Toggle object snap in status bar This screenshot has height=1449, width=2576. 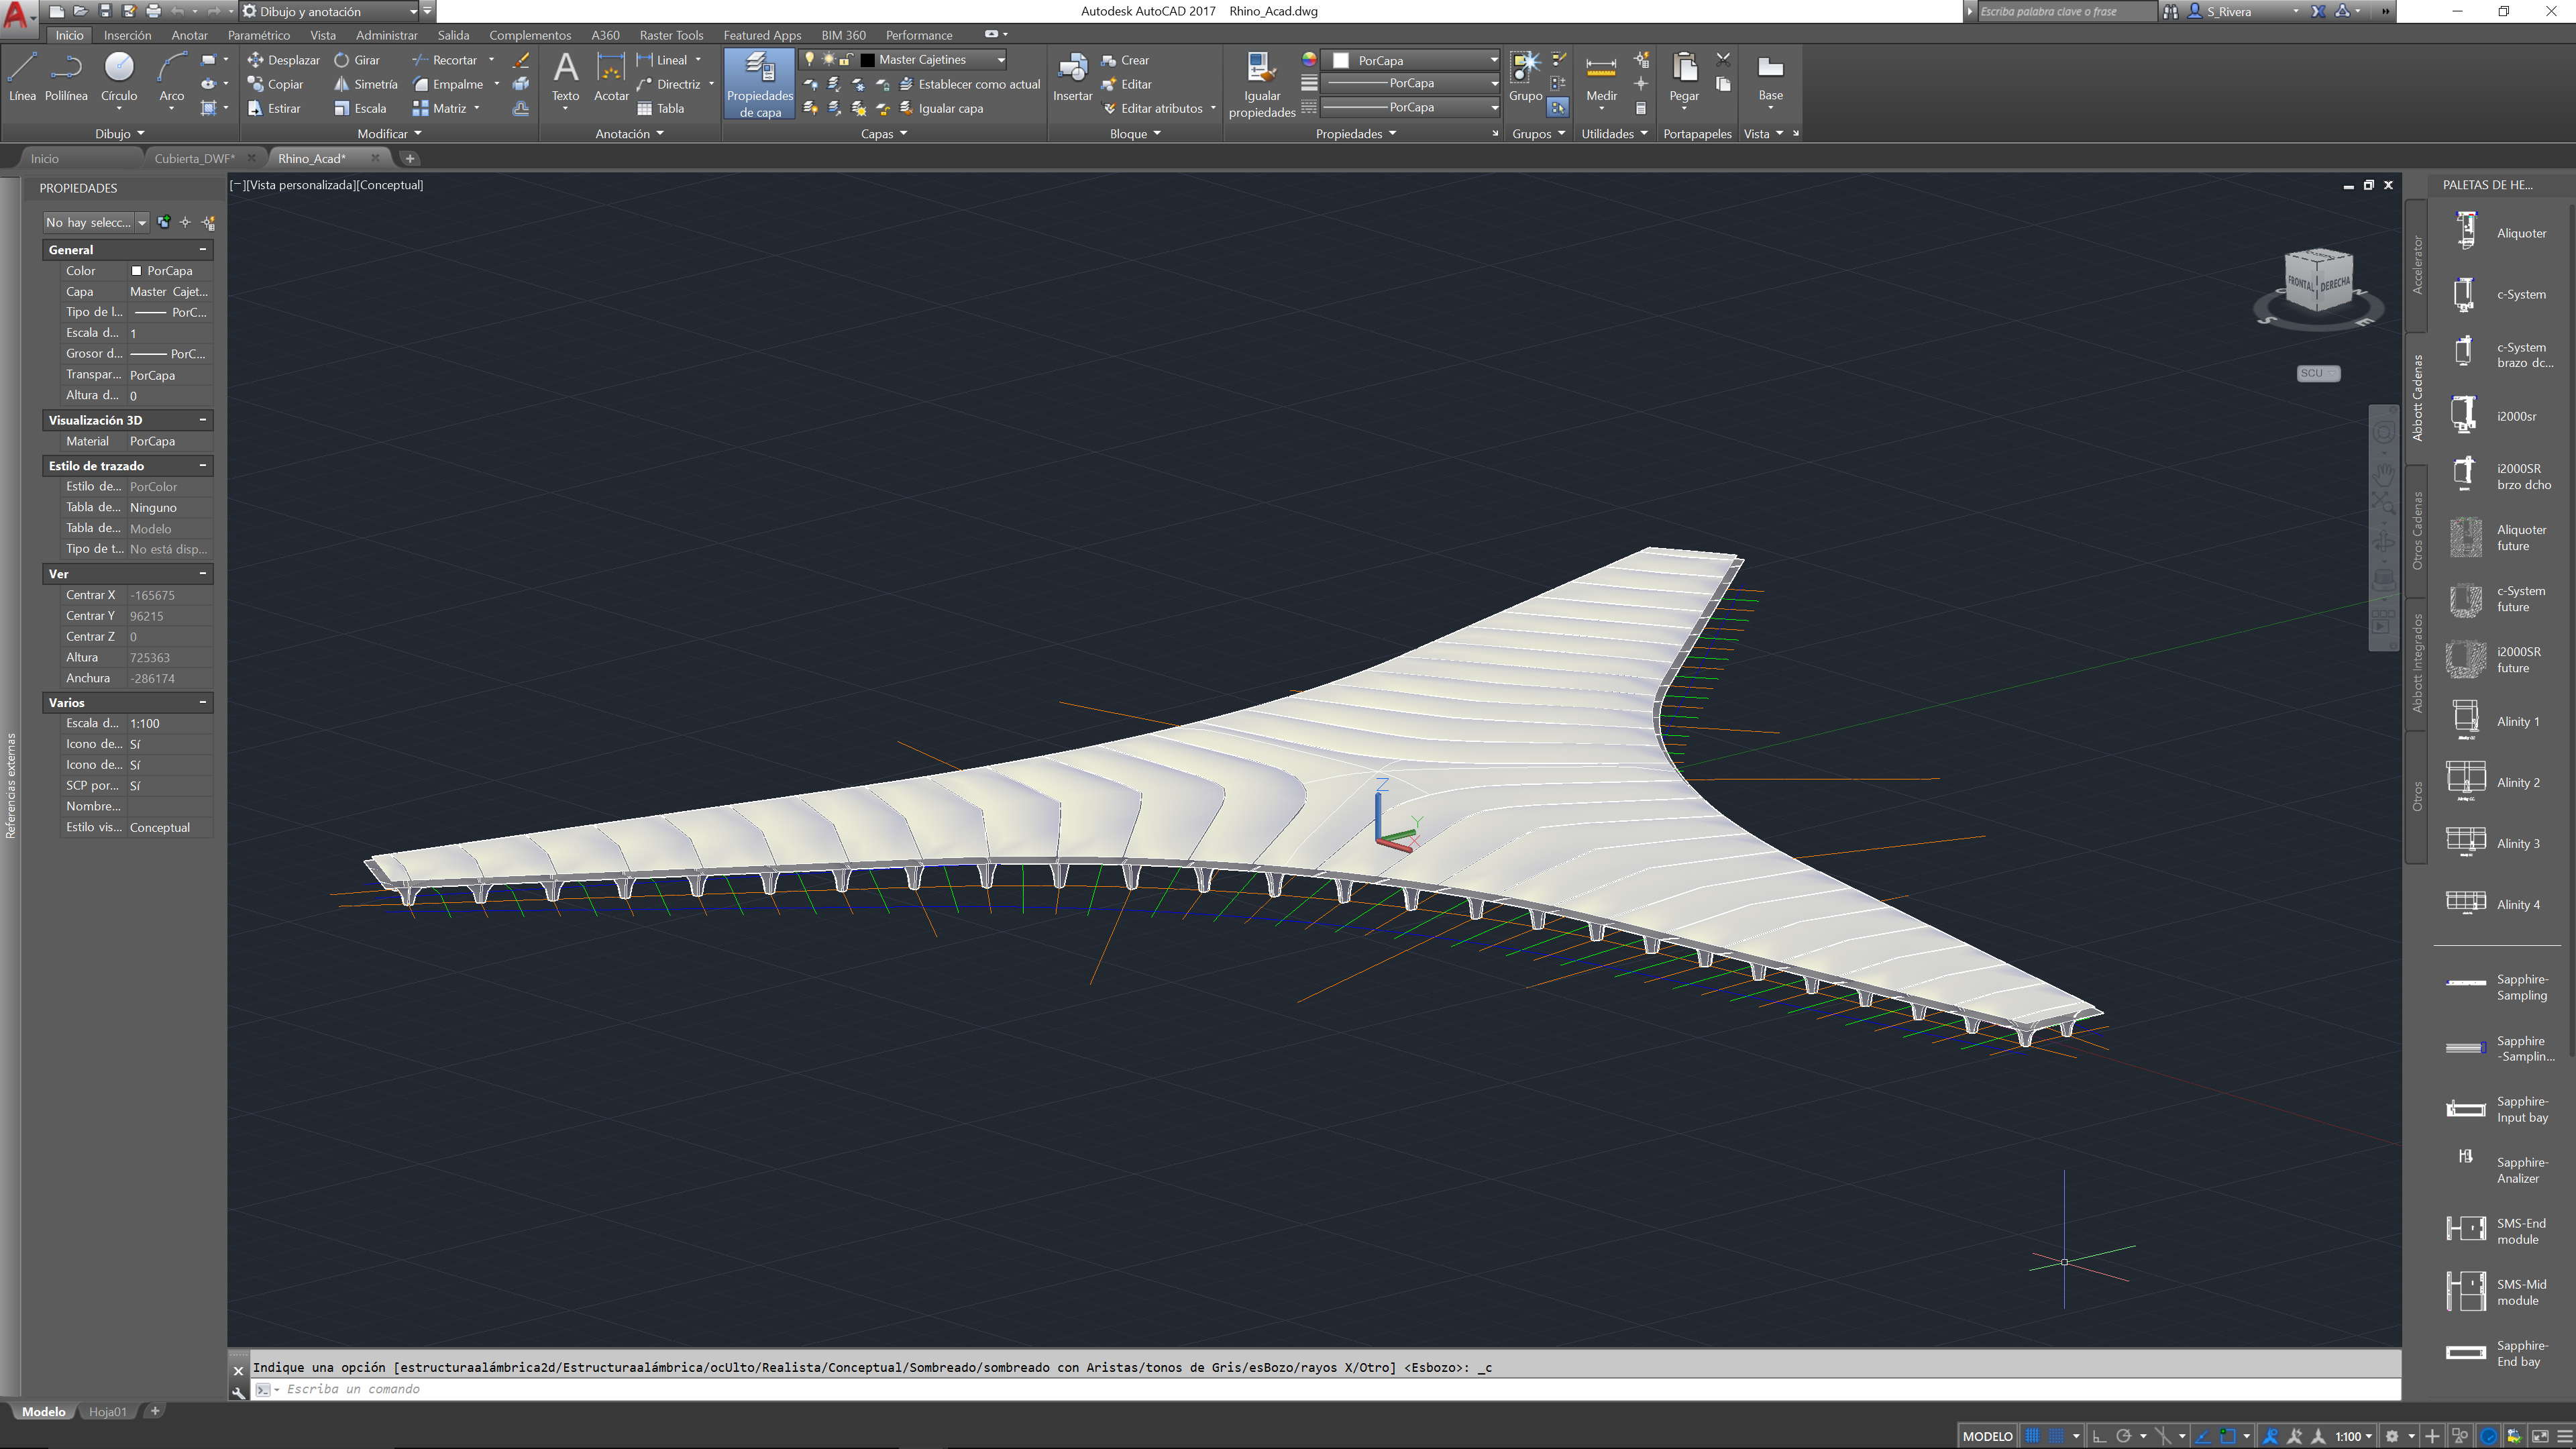point(2228,1436)
